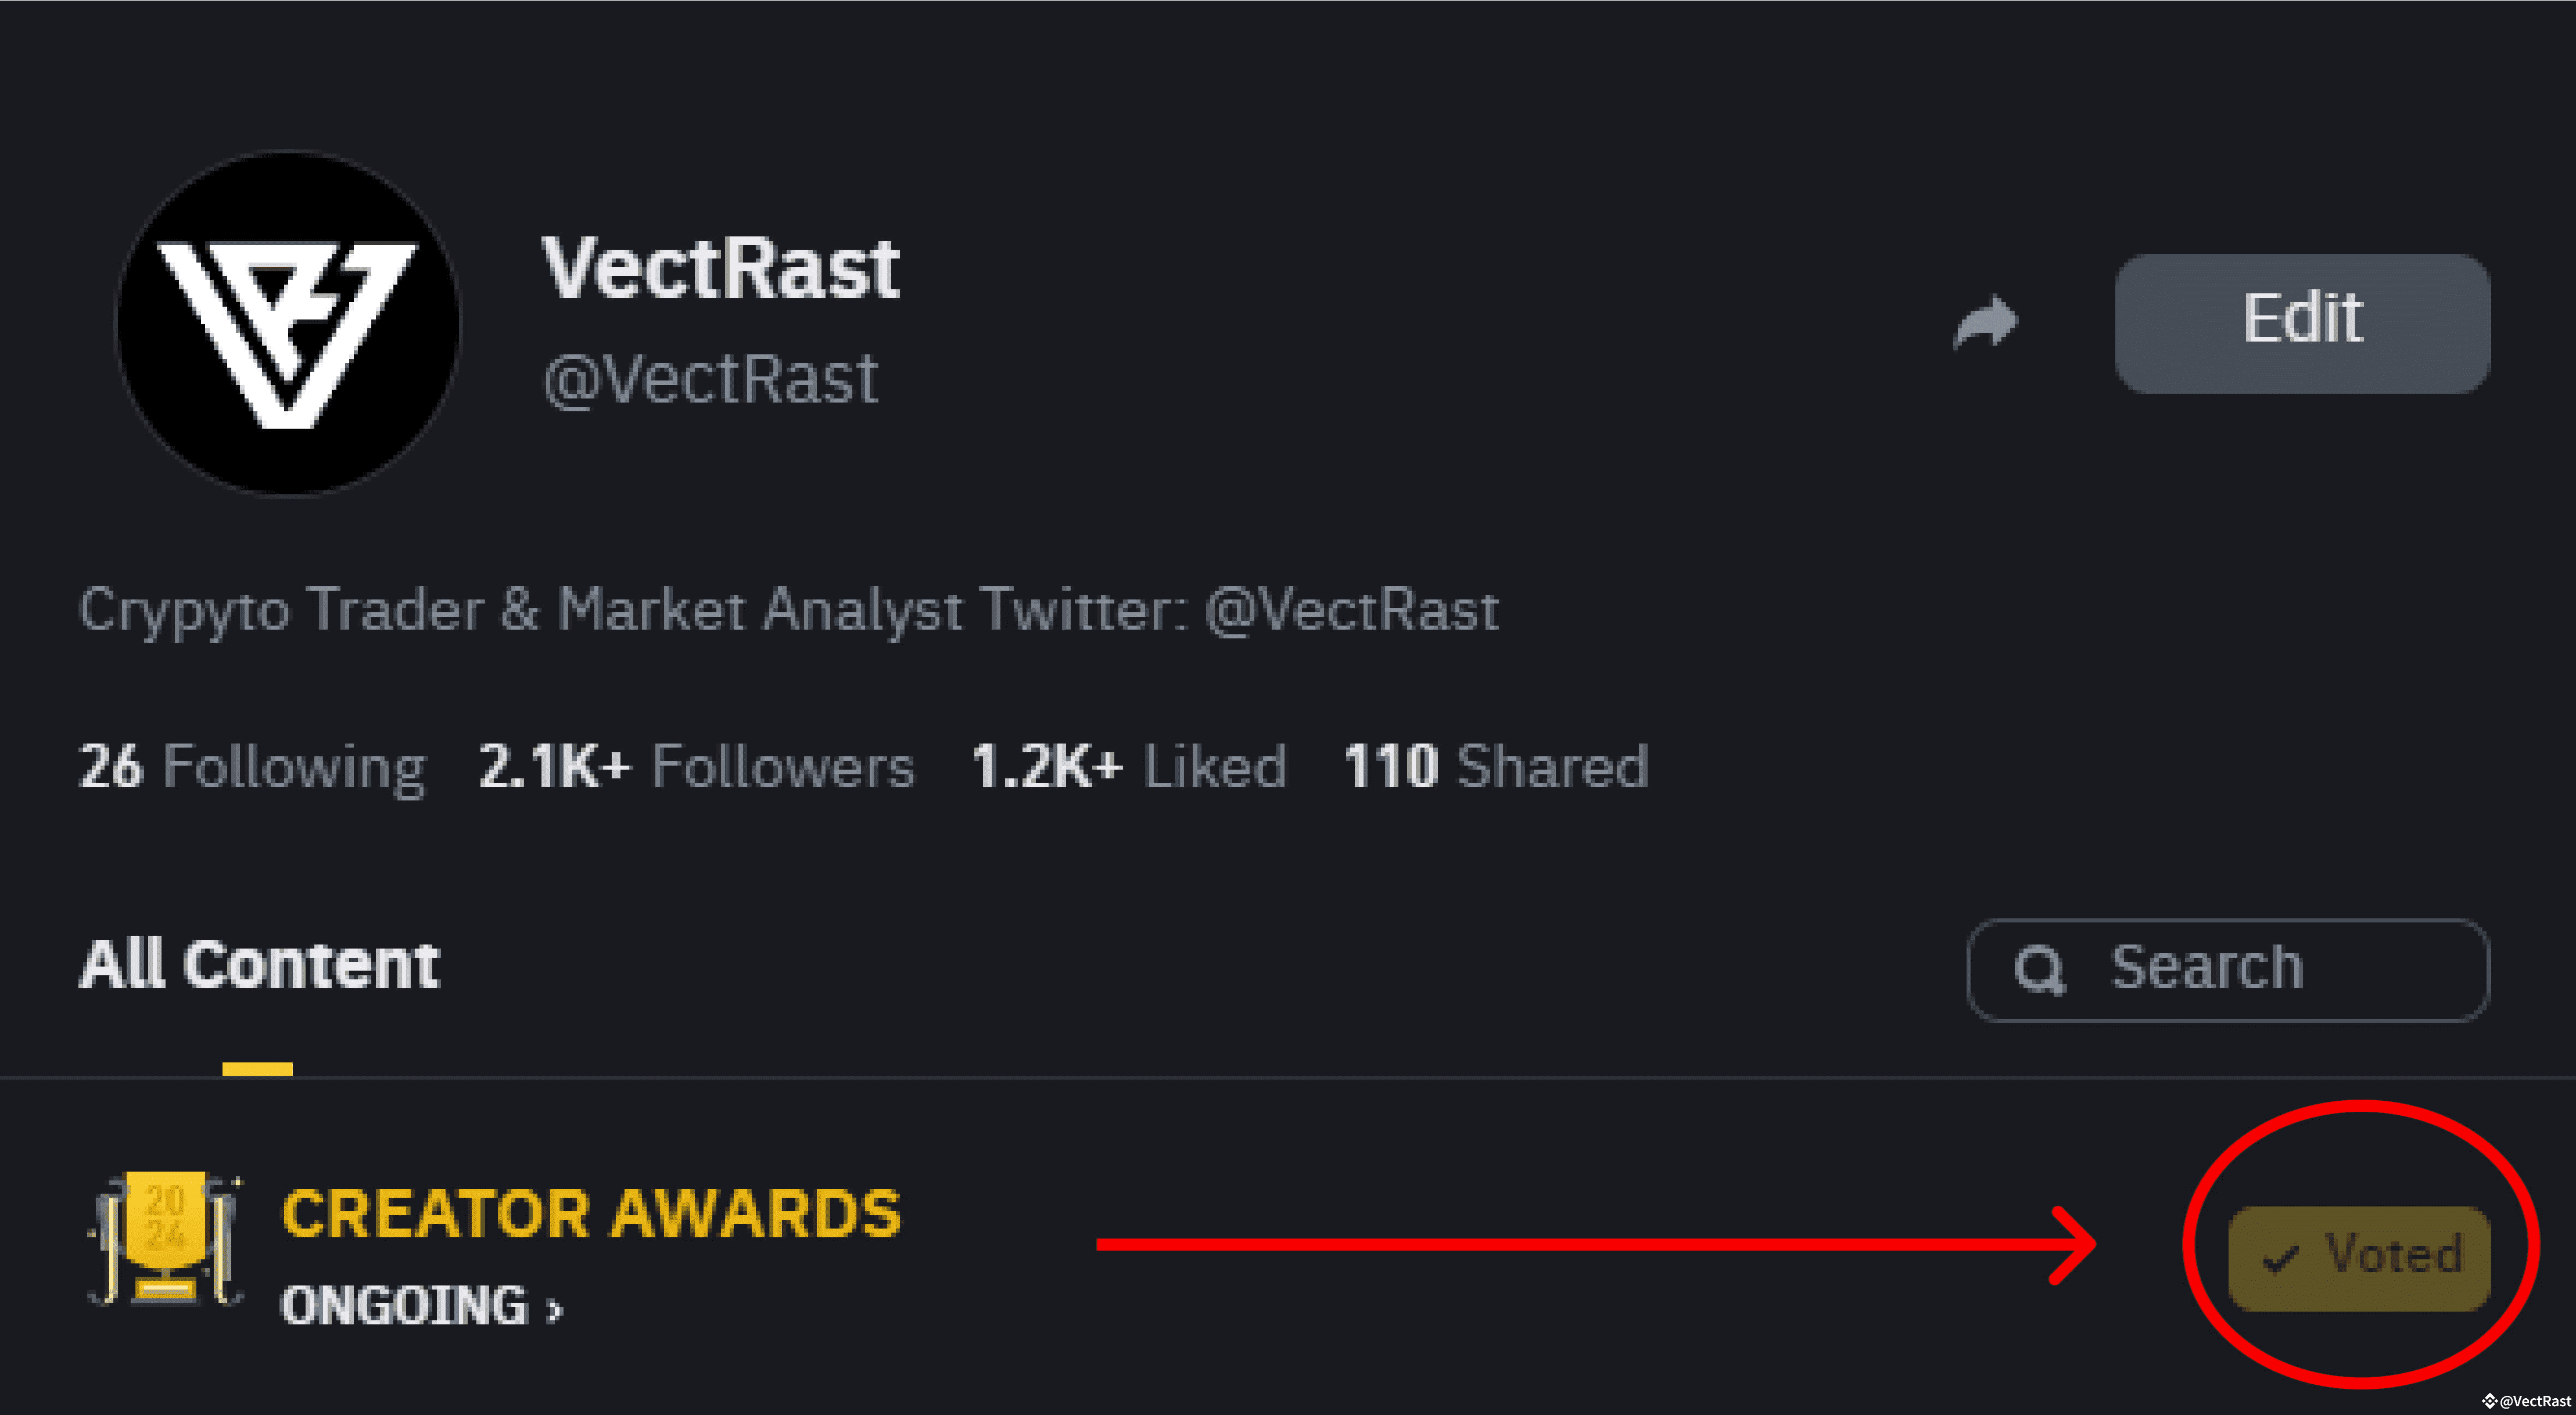Click the magnifier icon in search box
Screen dimensions: 2576x1415
[2039, 969]
